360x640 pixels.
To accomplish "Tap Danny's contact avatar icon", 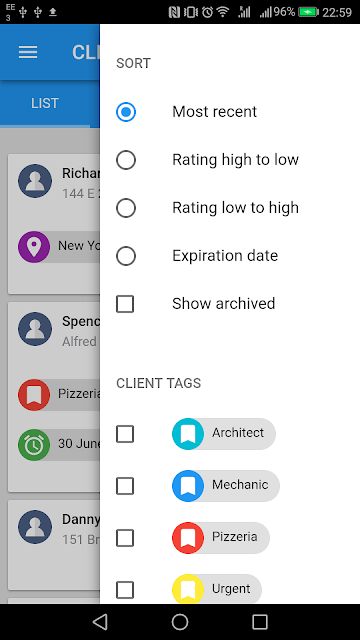I will click(35, 527).
